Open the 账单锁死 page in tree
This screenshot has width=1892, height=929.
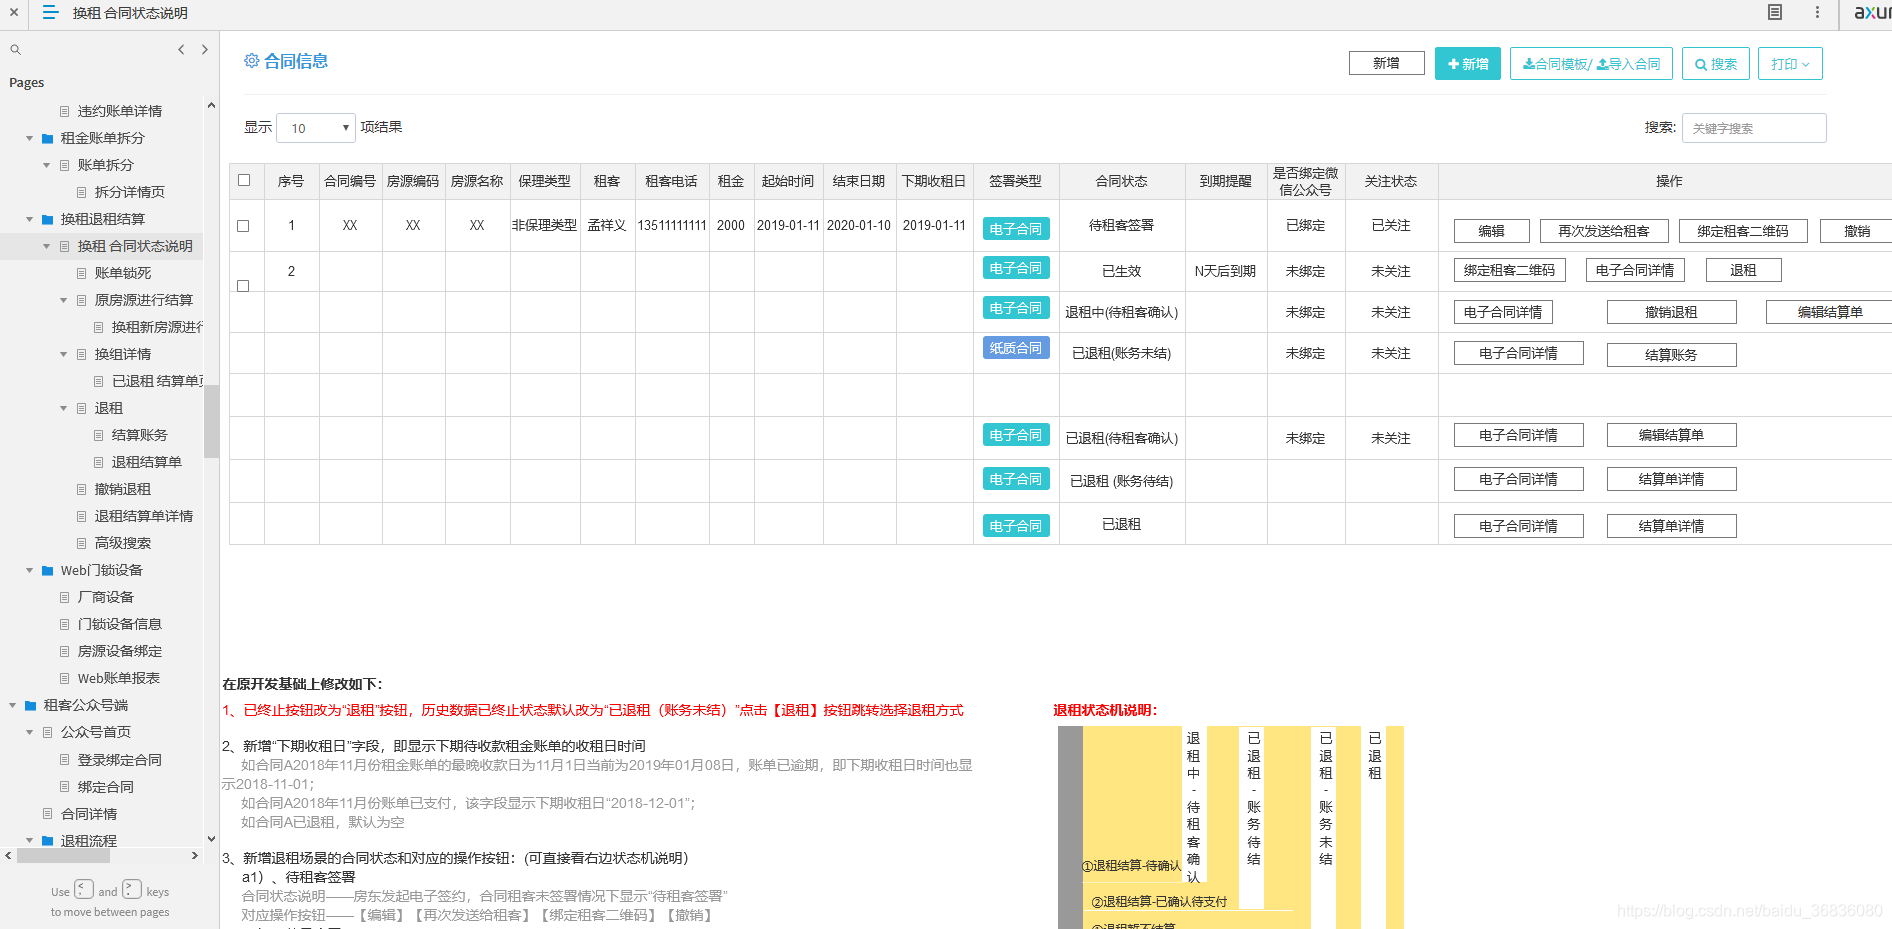123,273
